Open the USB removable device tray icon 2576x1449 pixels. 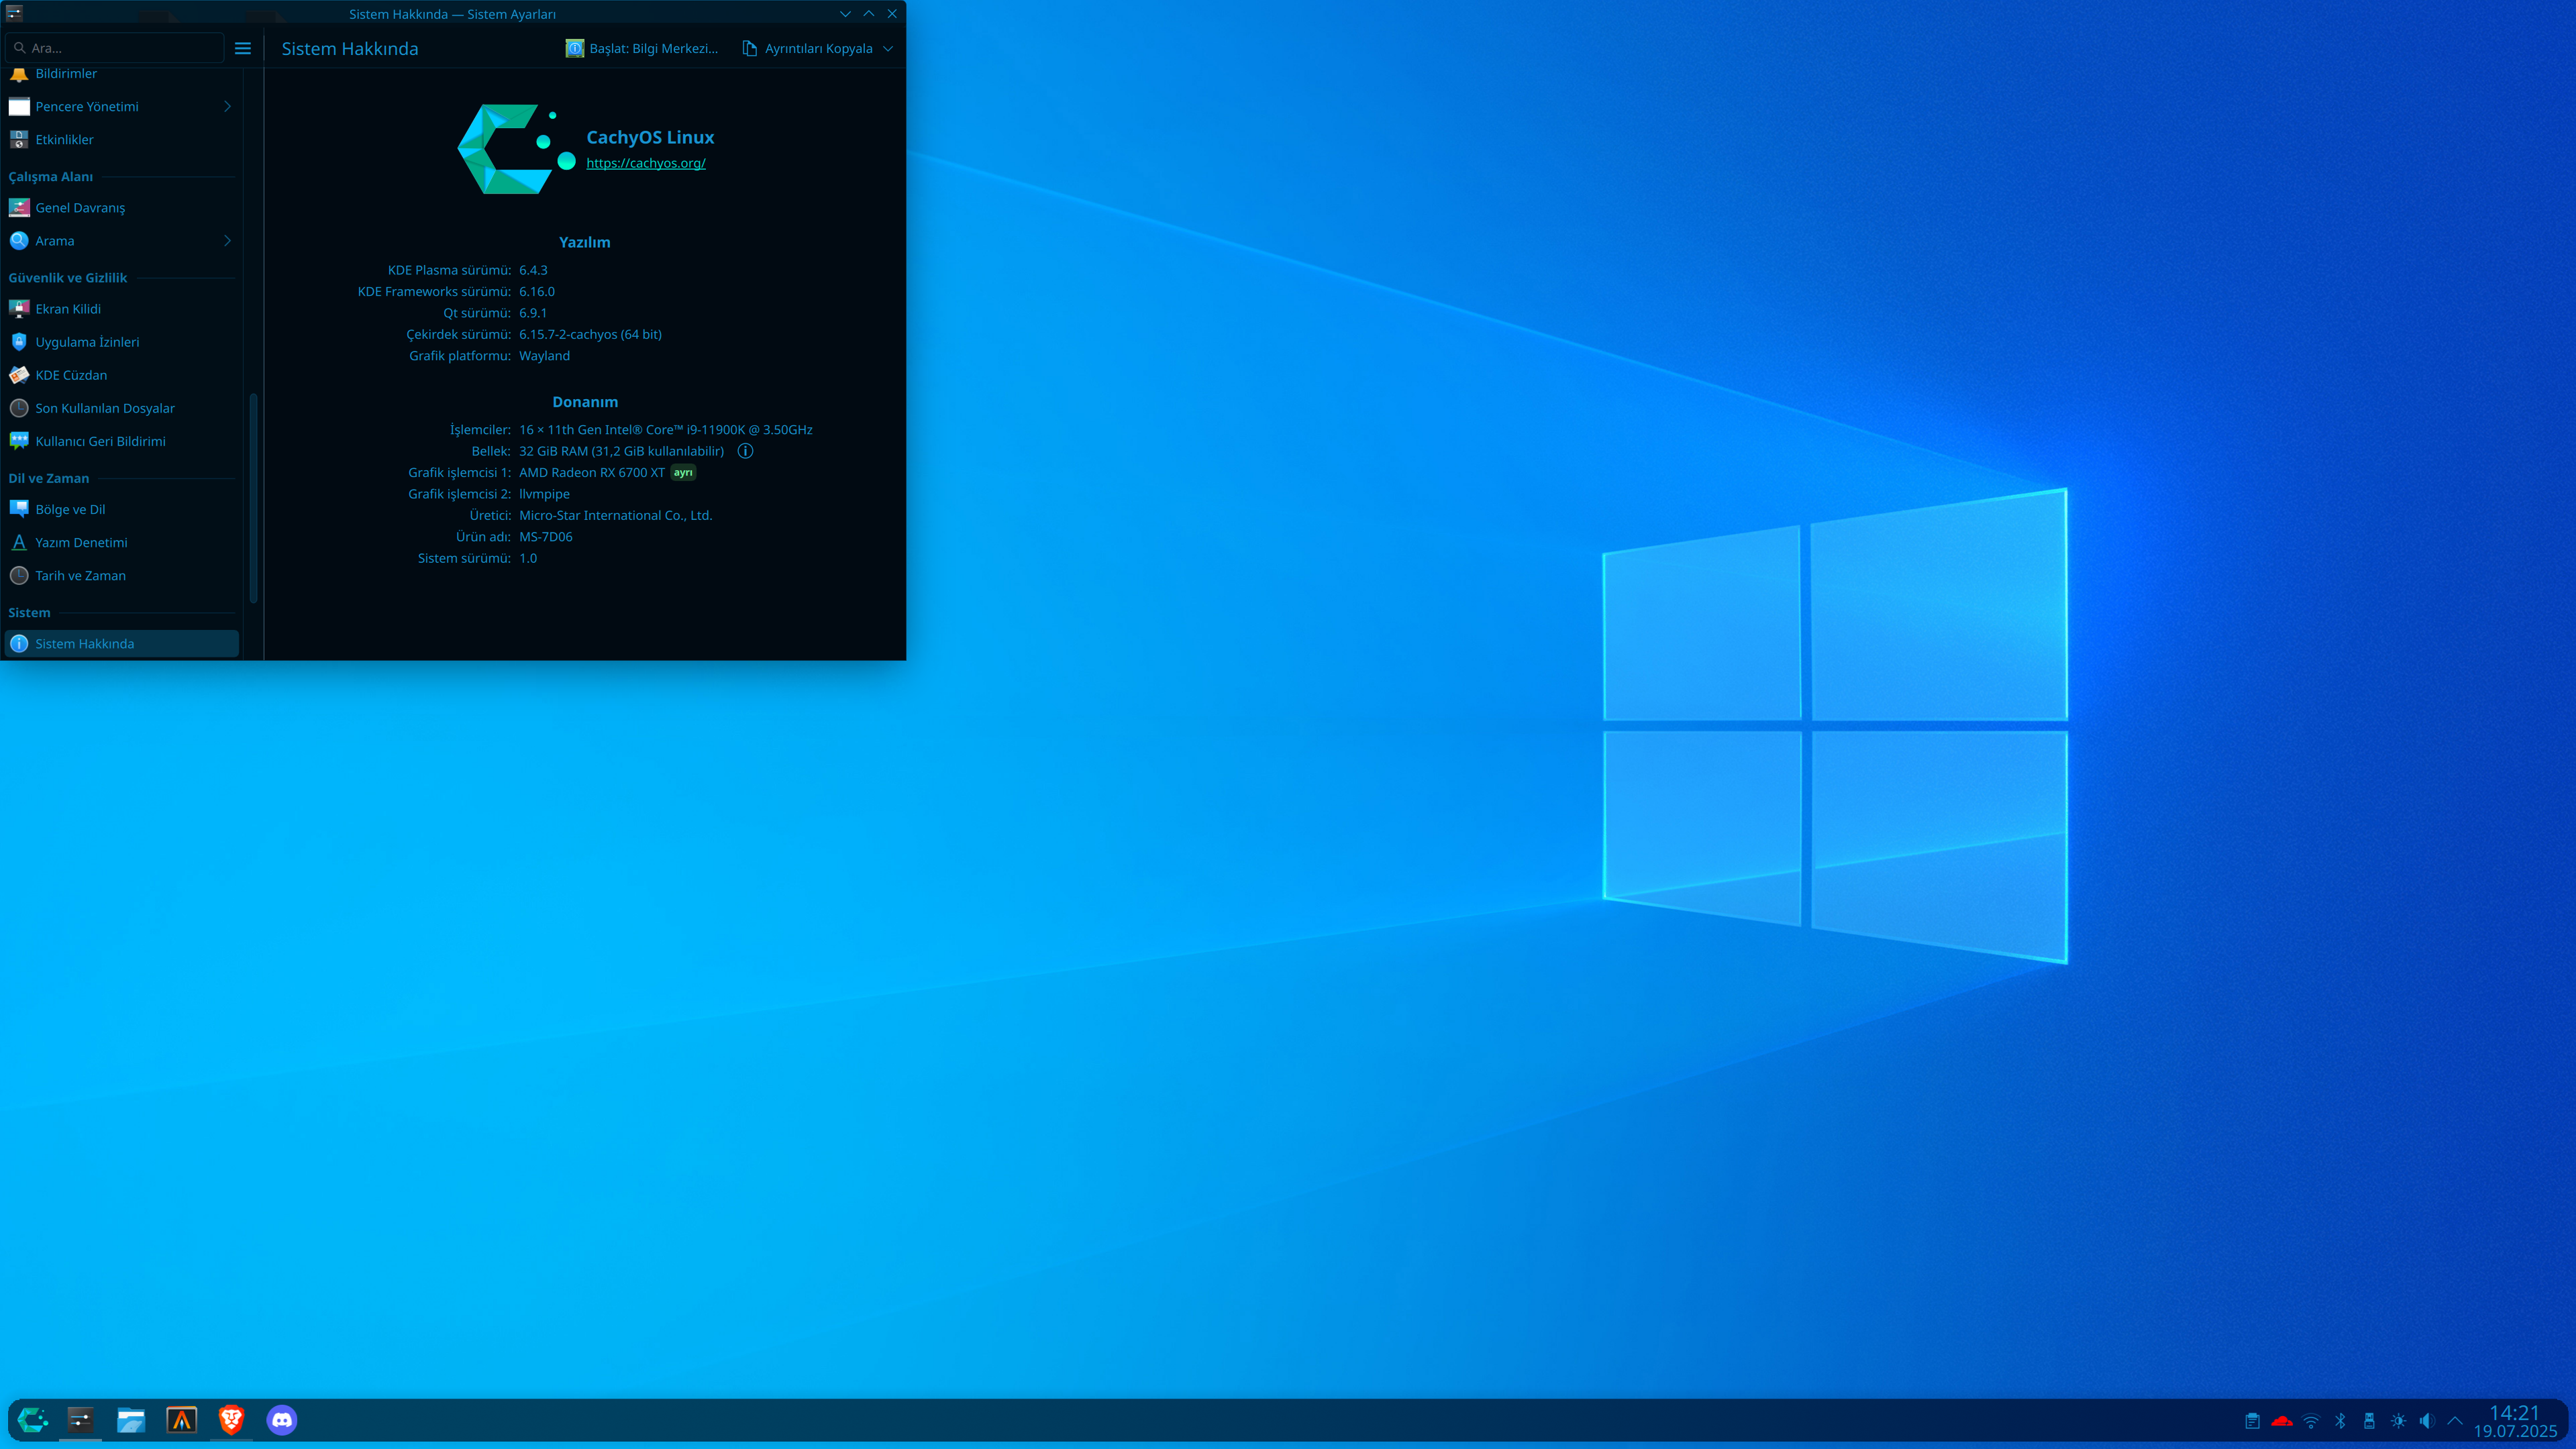(2369, 1421)
